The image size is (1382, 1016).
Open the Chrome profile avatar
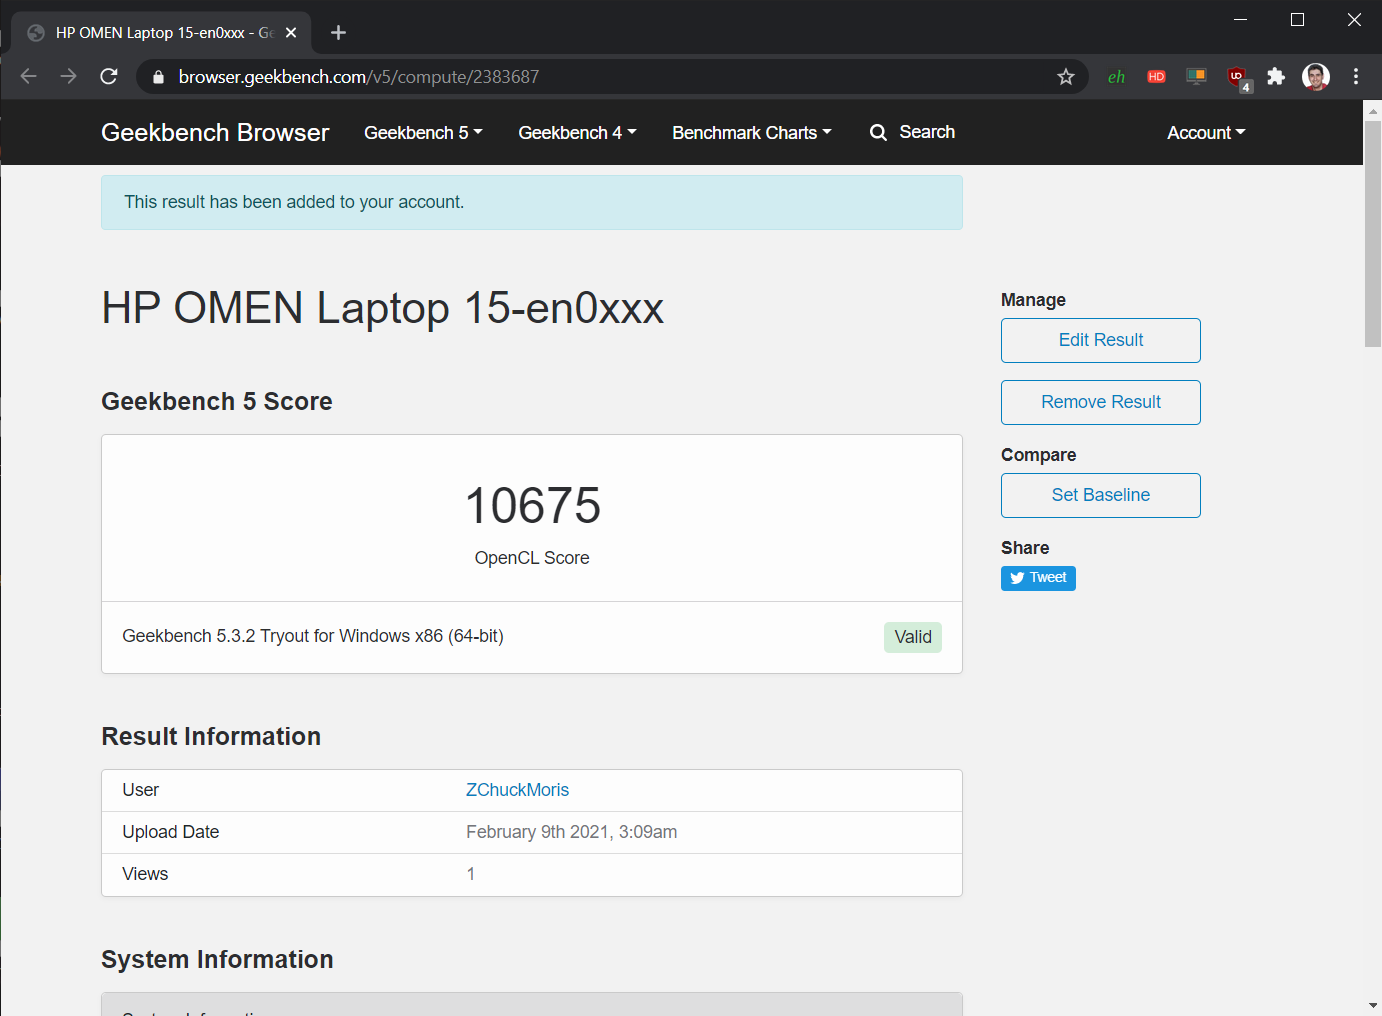1316,77
